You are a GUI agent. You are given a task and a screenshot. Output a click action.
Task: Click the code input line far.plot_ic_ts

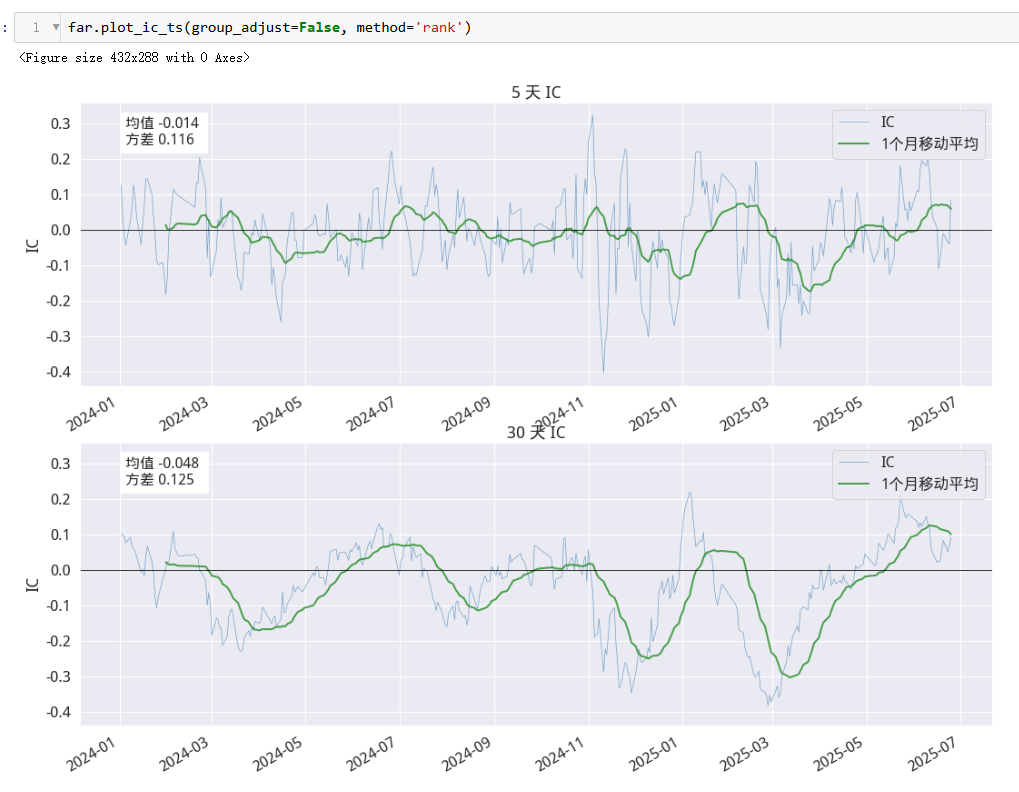point(270,27)
